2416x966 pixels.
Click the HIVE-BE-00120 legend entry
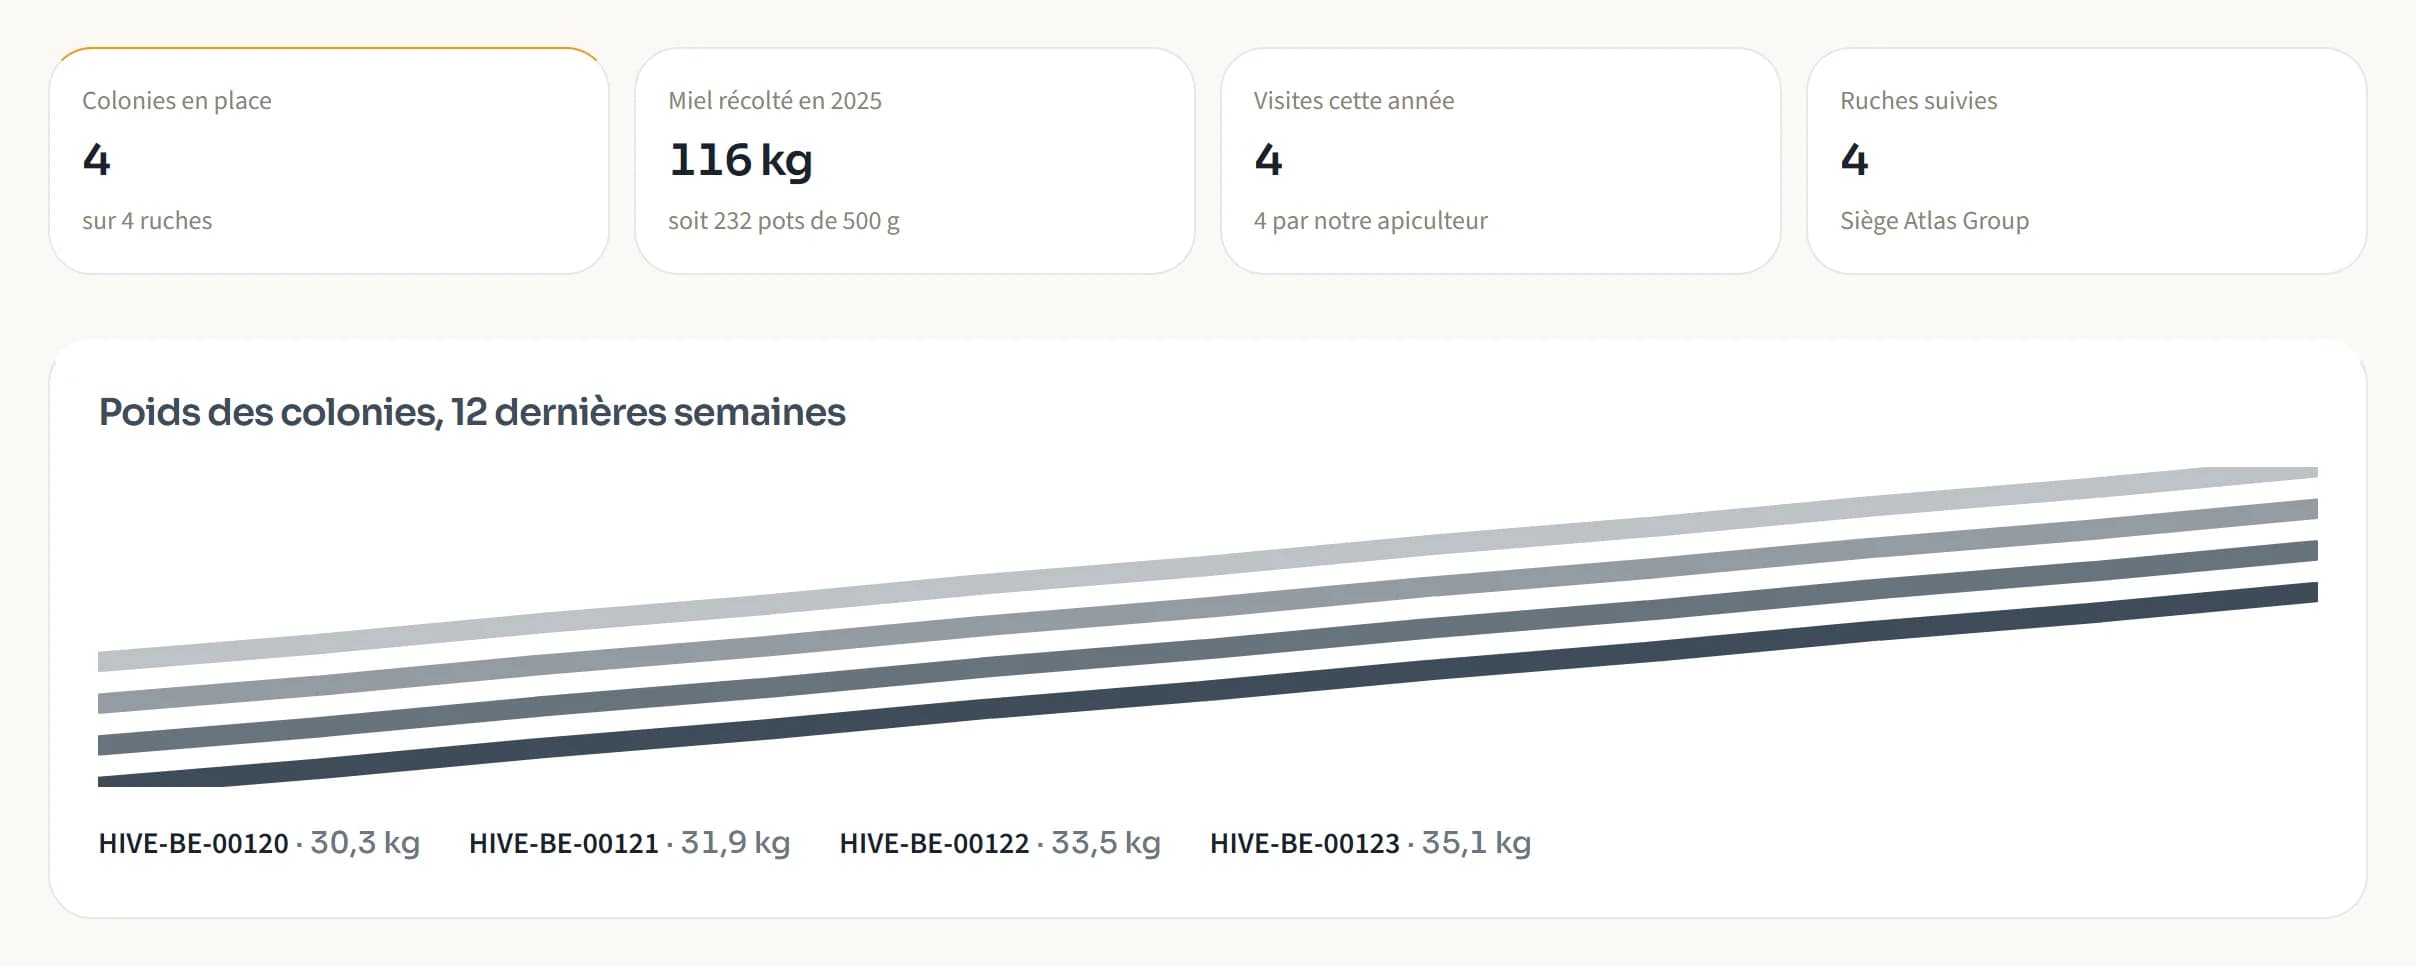pyautogui.click(x=259, y=843)
